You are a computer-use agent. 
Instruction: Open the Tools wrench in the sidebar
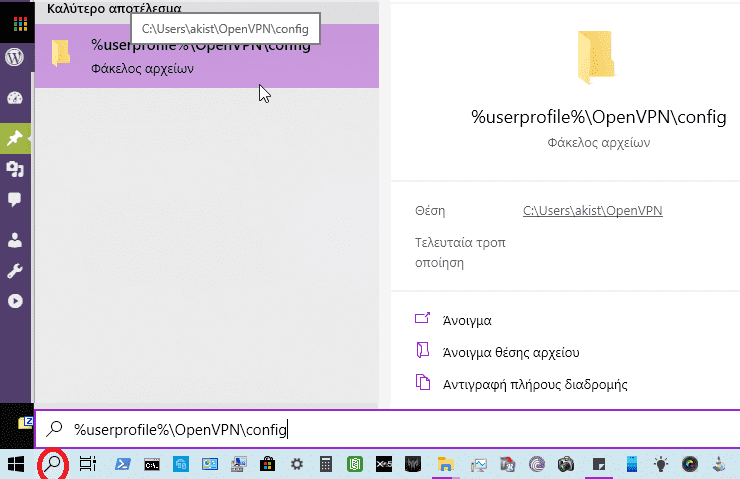tap(15, 270)
